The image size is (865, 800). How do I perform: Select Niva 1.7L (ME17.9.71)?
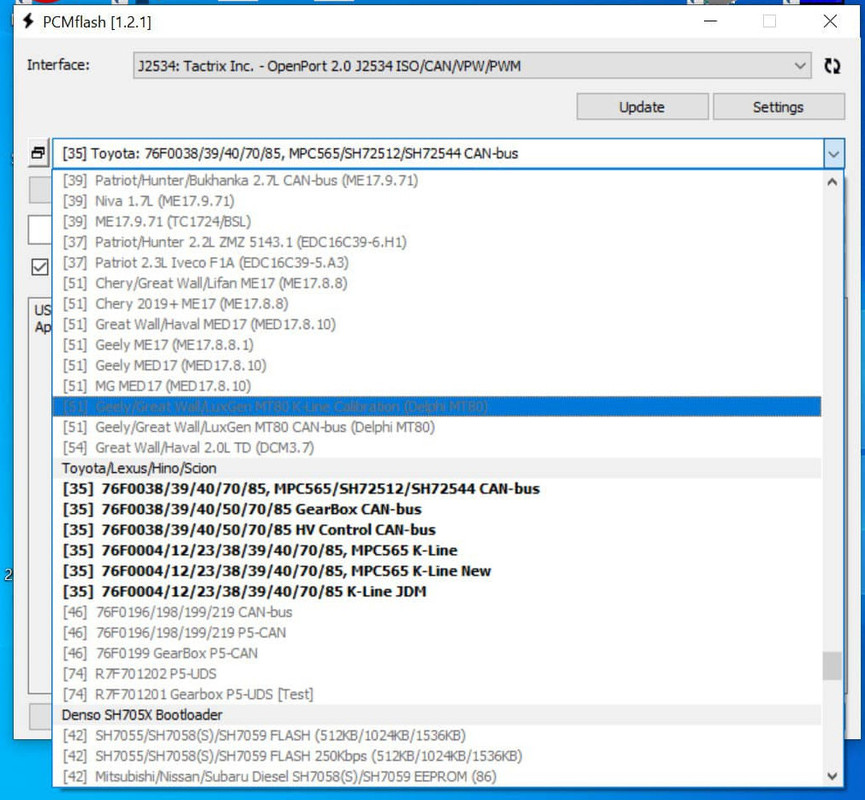[436, 201]
